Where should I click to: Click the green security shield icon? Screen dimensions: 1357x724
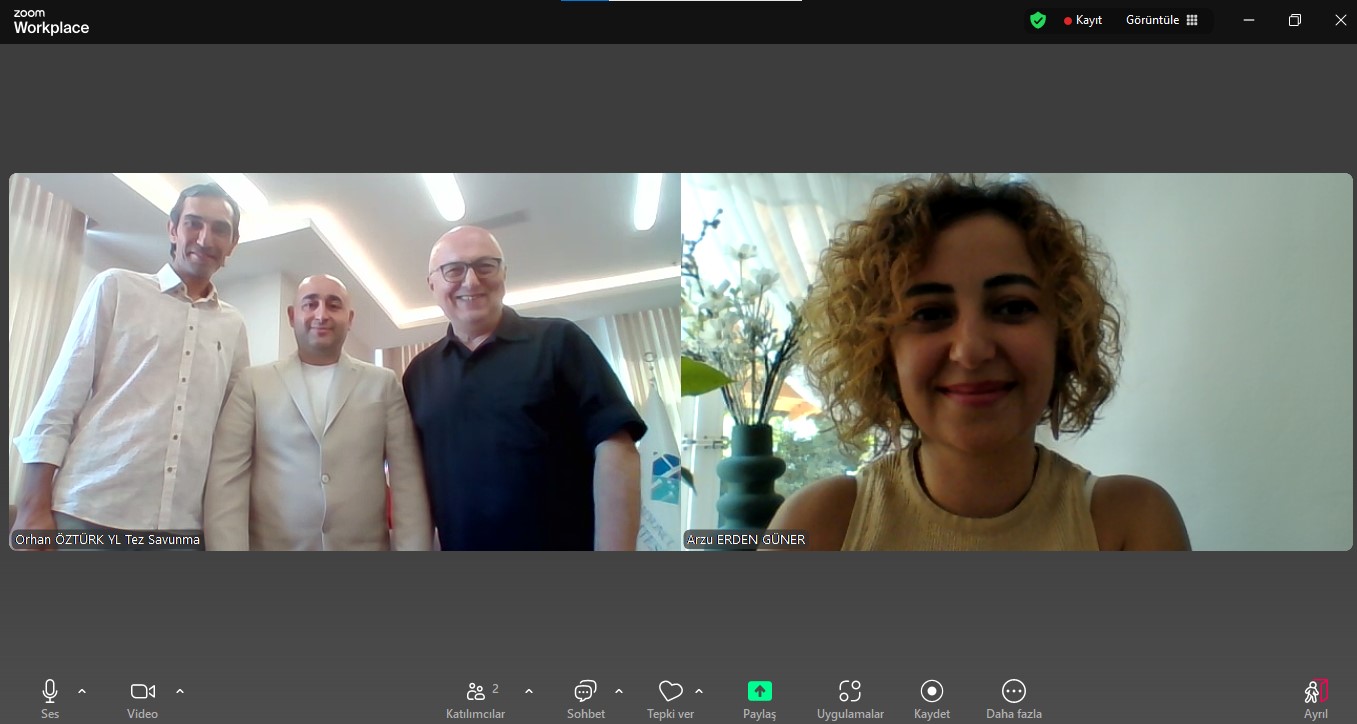pos(1038,20)
